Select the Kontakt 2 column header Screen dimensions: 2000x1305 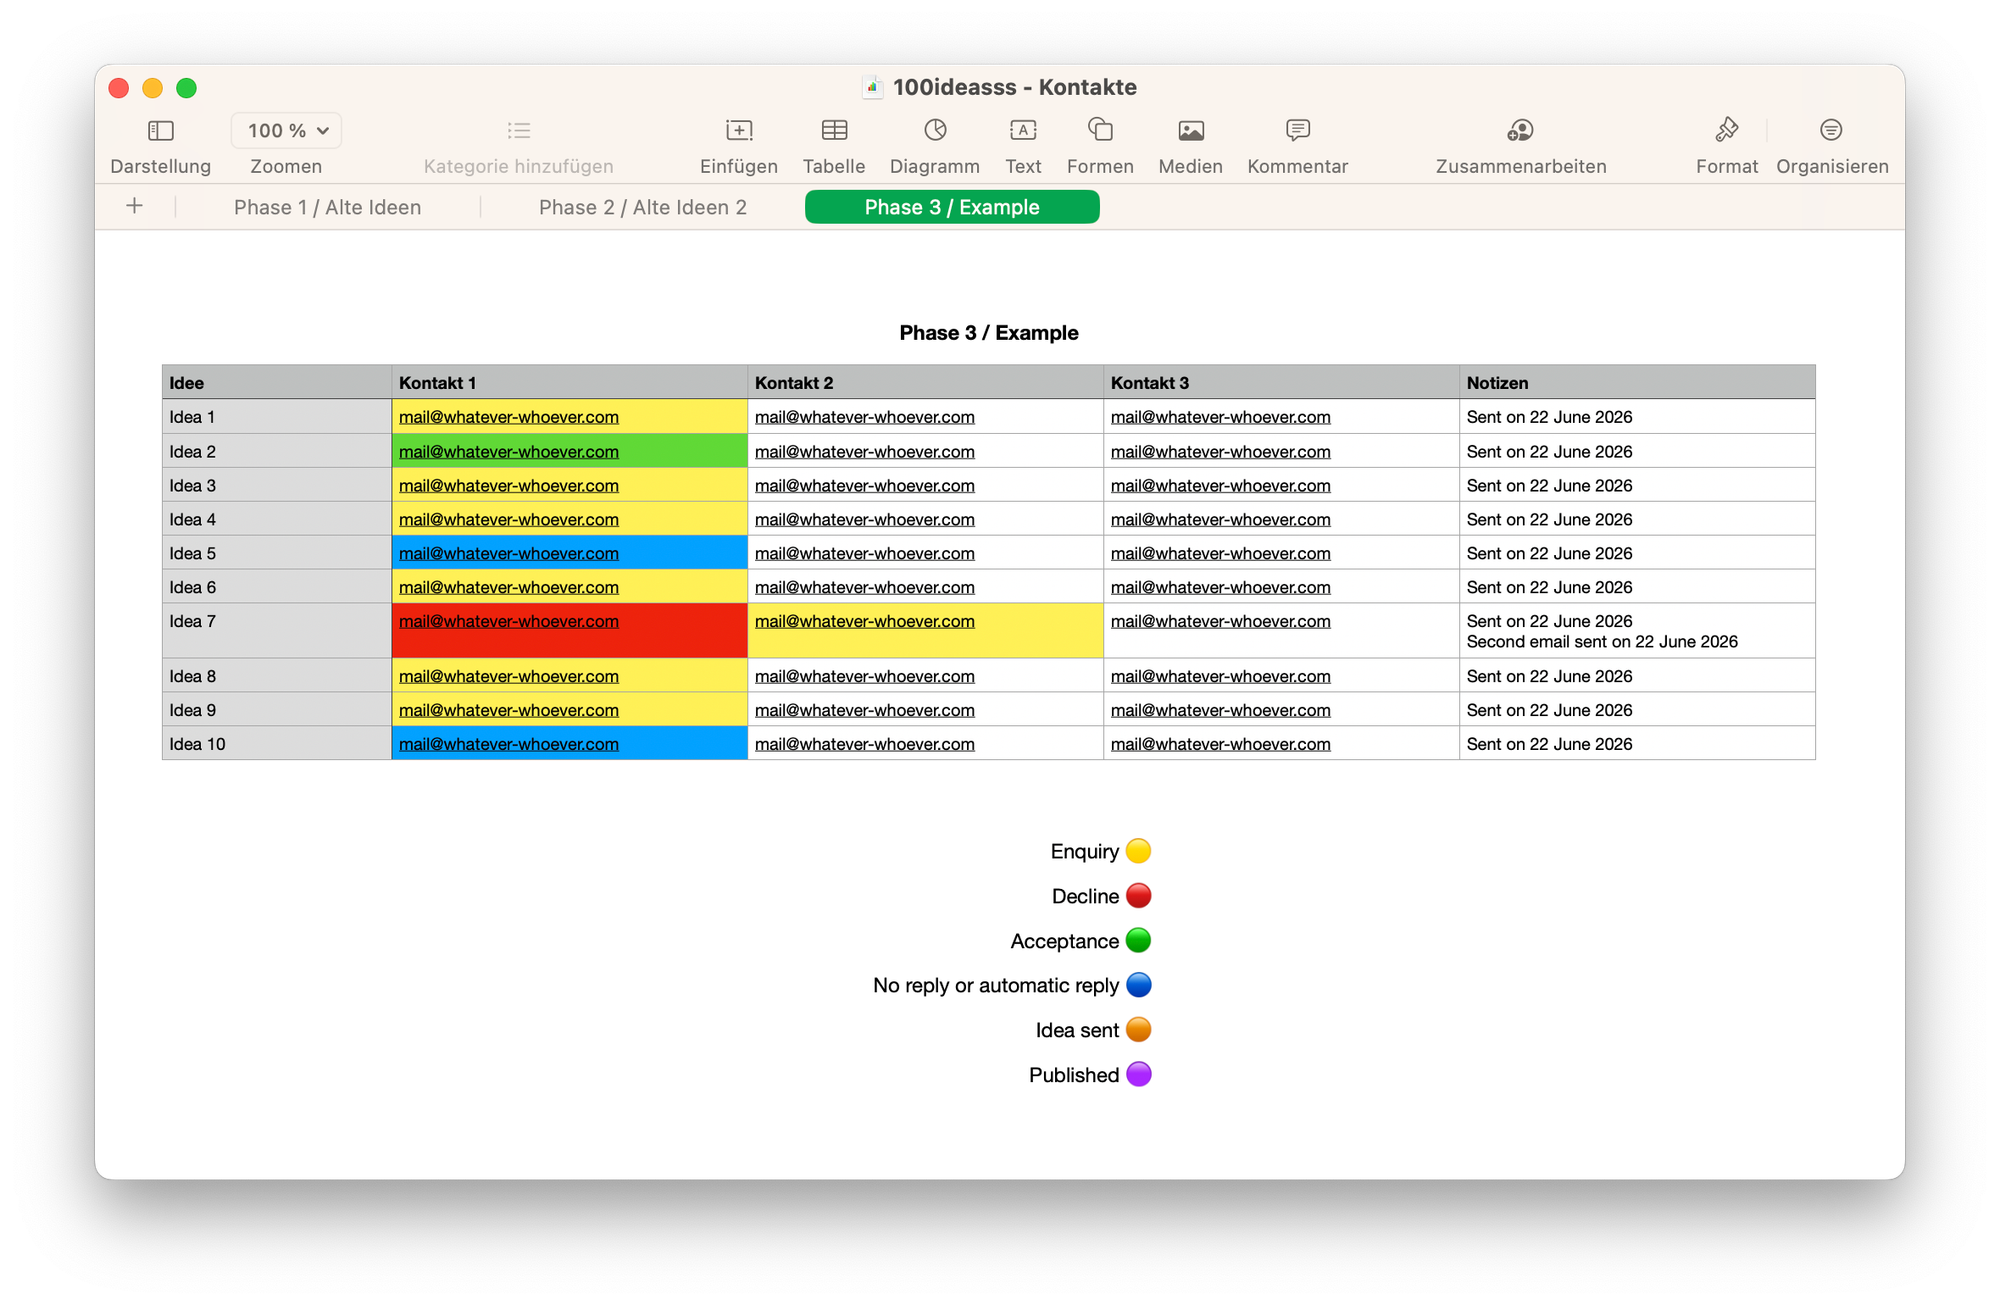pyautogui.click(x=926, y=383)
